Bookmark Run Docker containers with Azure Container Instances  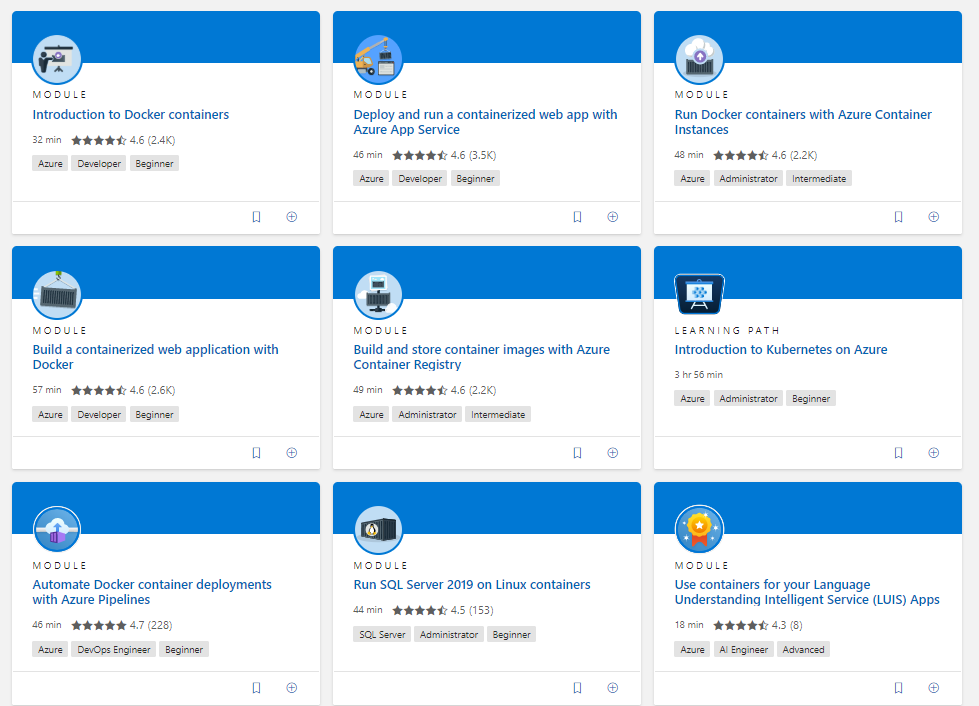898,217
